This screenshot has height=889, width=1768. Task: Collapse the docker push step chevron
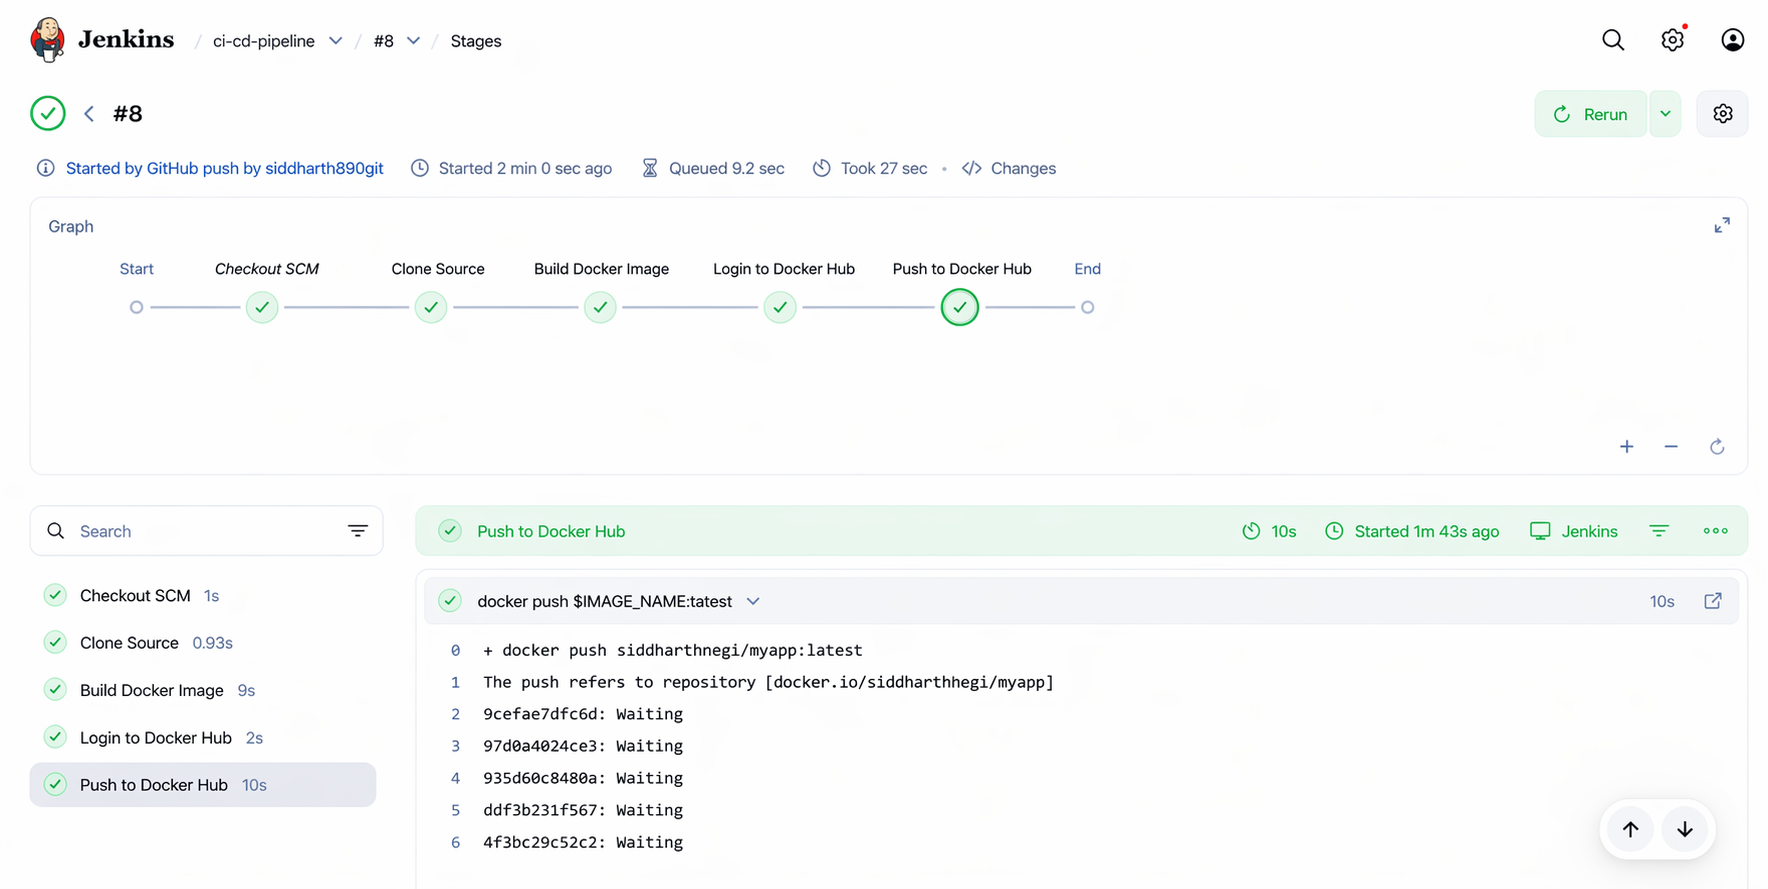(753, 601)
